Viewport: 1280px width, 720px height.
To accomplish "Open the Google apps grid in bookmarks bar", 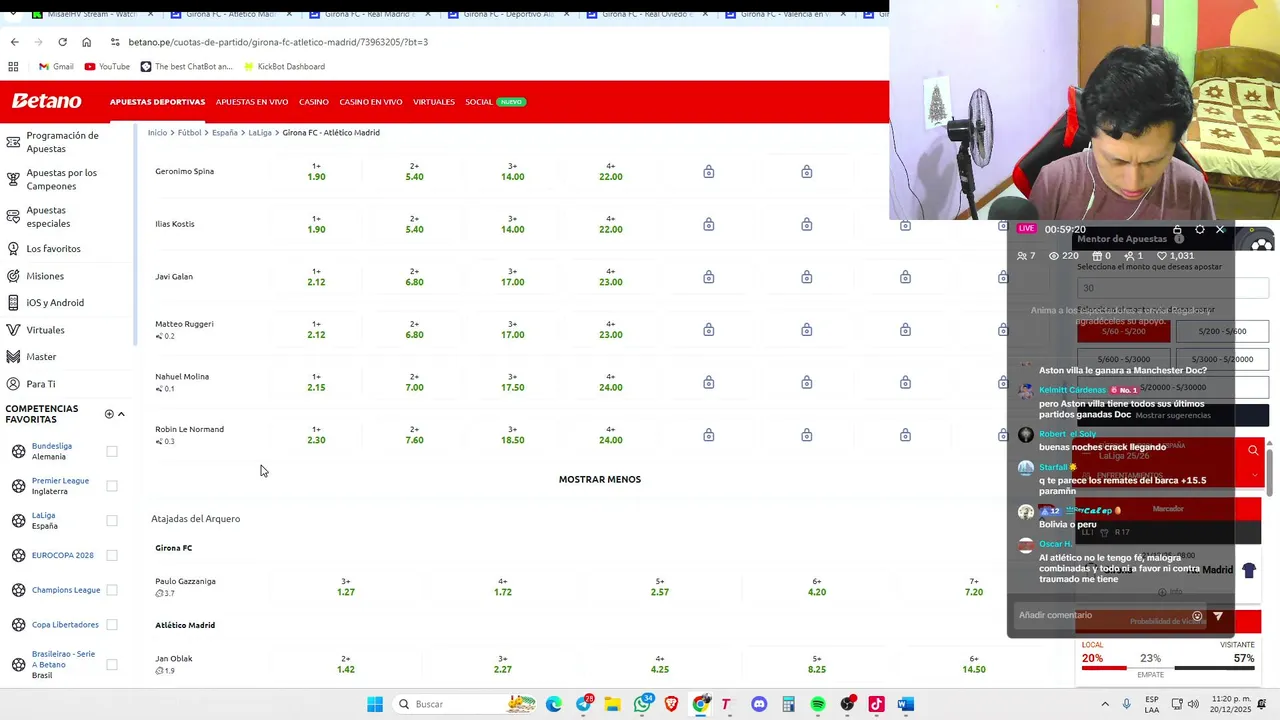I will (x=13, y=67).
